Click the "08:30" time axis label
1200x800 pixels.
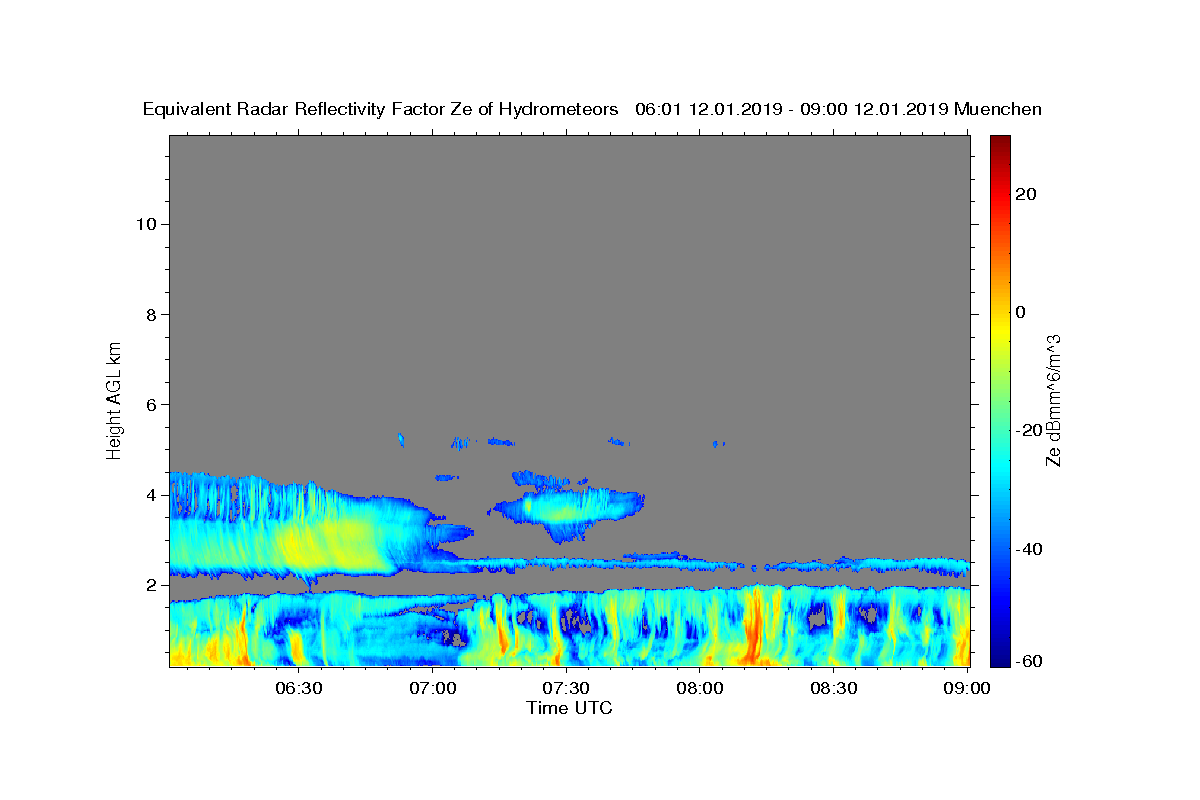pos(833,688)
